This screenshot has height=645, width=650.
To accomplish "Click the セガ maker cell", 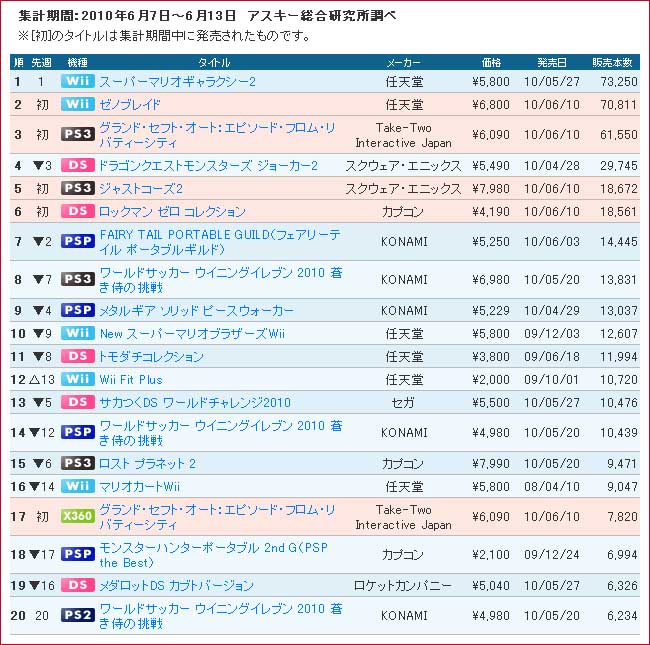I will 403,402.
